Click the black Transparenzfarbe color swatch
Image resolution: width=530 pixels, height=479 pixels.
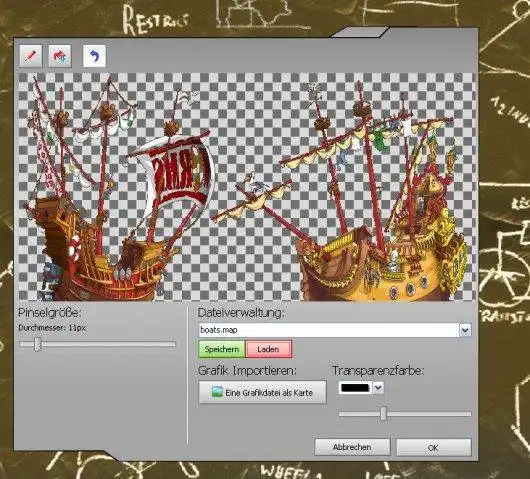point(355,388)
